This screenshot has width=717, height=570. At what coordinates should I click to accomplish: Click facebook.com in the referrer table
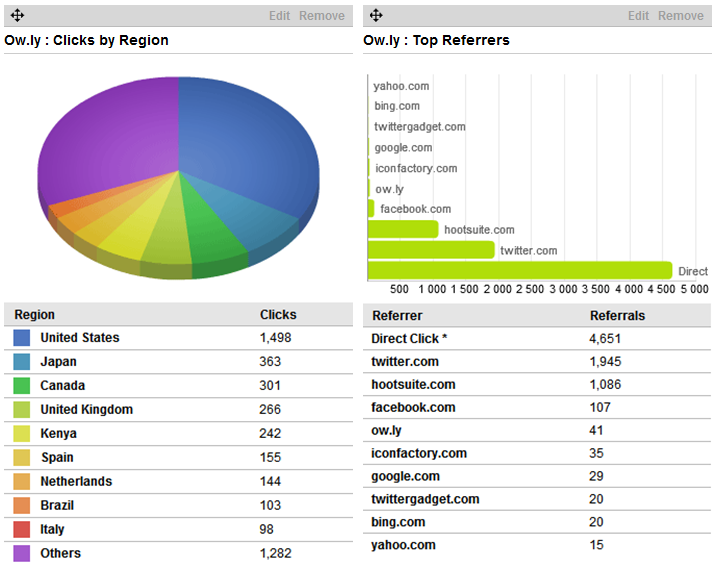point(413,407)
